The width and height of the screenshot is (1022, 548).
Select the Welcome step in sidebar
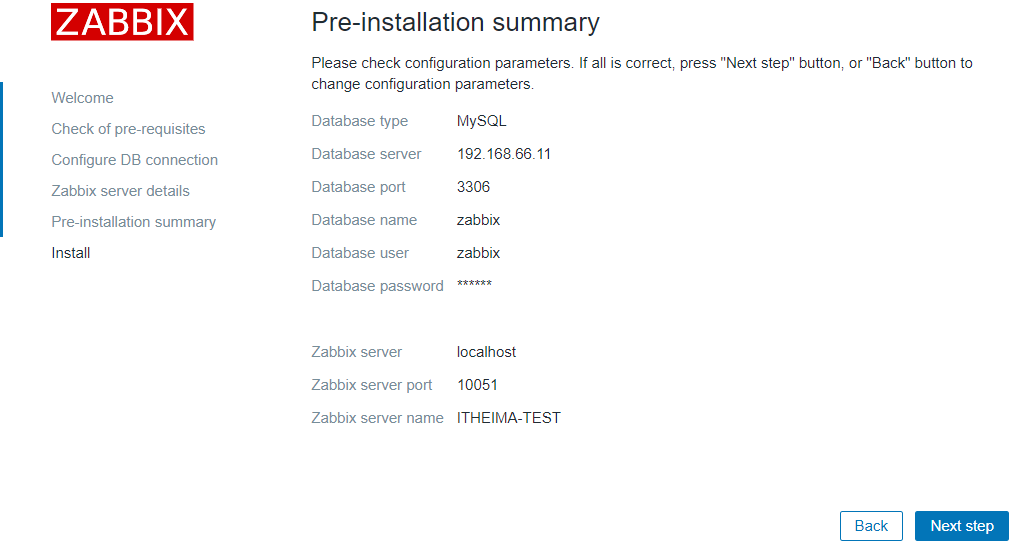click(82, 98)
